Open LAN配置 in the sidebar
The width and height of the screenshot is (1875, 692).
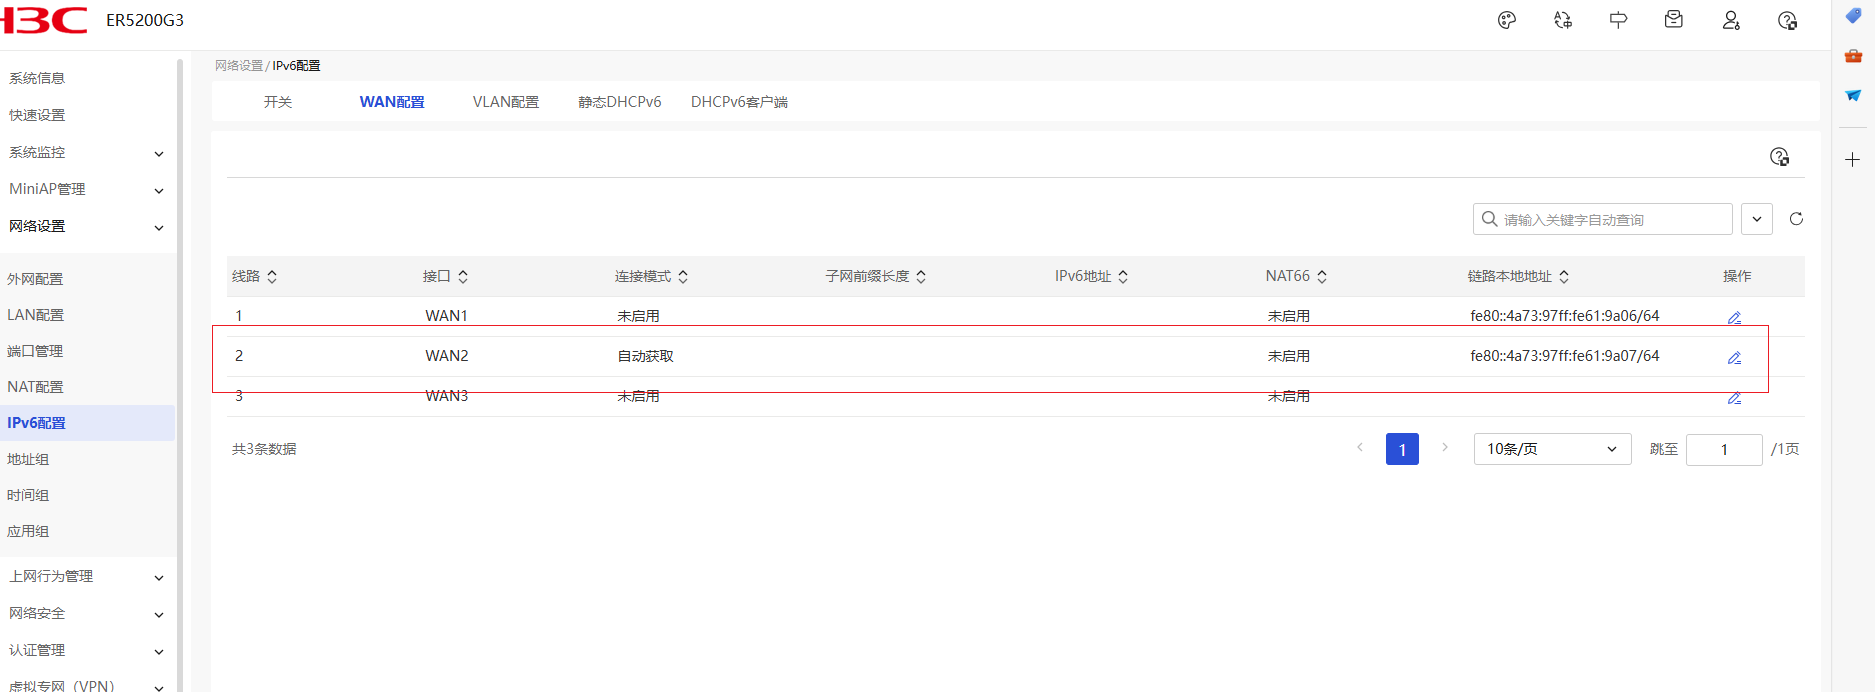pyautogui.click(x=36, y=315)
